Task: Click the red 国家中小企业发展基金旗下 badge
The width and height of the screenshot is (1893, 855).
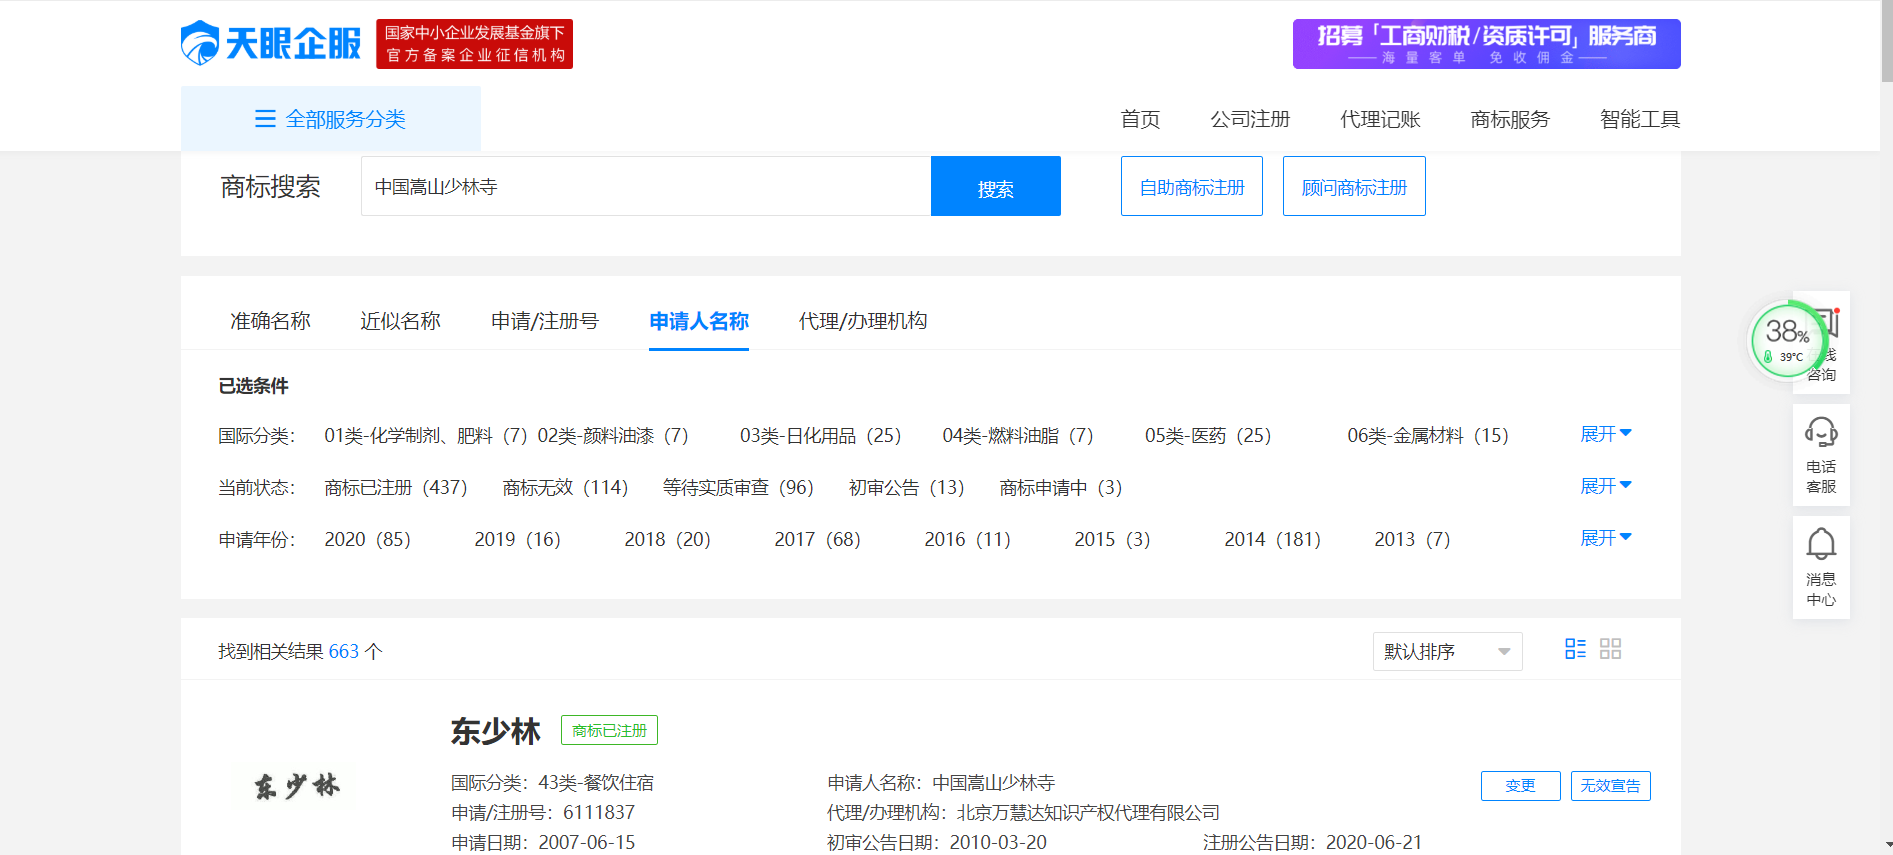Action: coord(474,44)
